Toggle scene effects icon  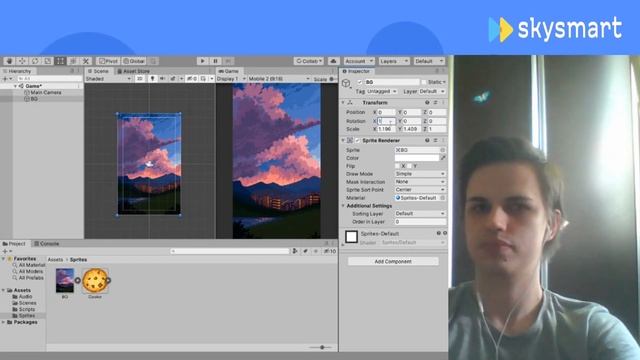pyautogui.click(x=173, y=79)
